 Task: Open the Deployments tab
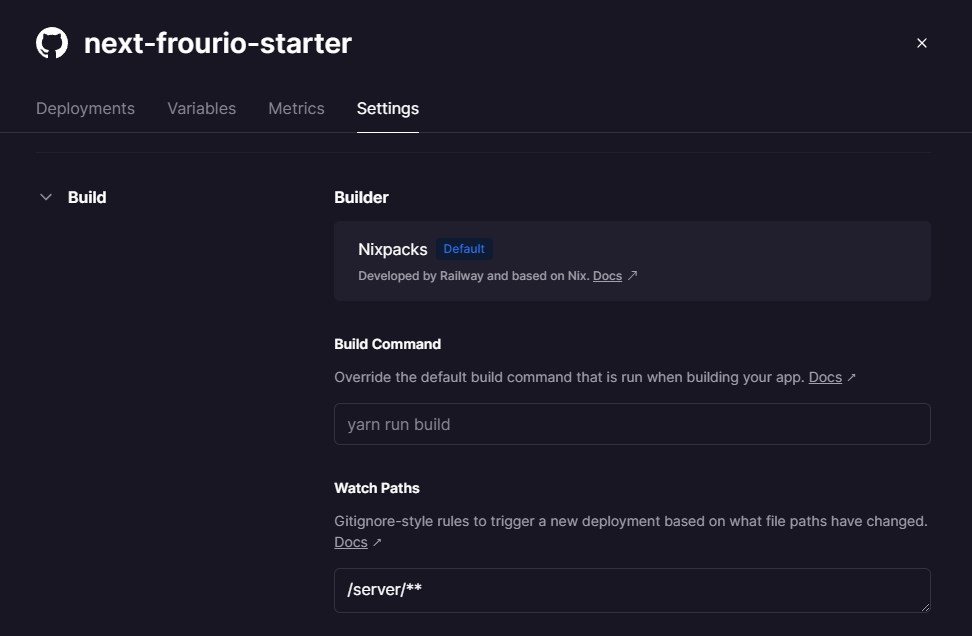86,108
